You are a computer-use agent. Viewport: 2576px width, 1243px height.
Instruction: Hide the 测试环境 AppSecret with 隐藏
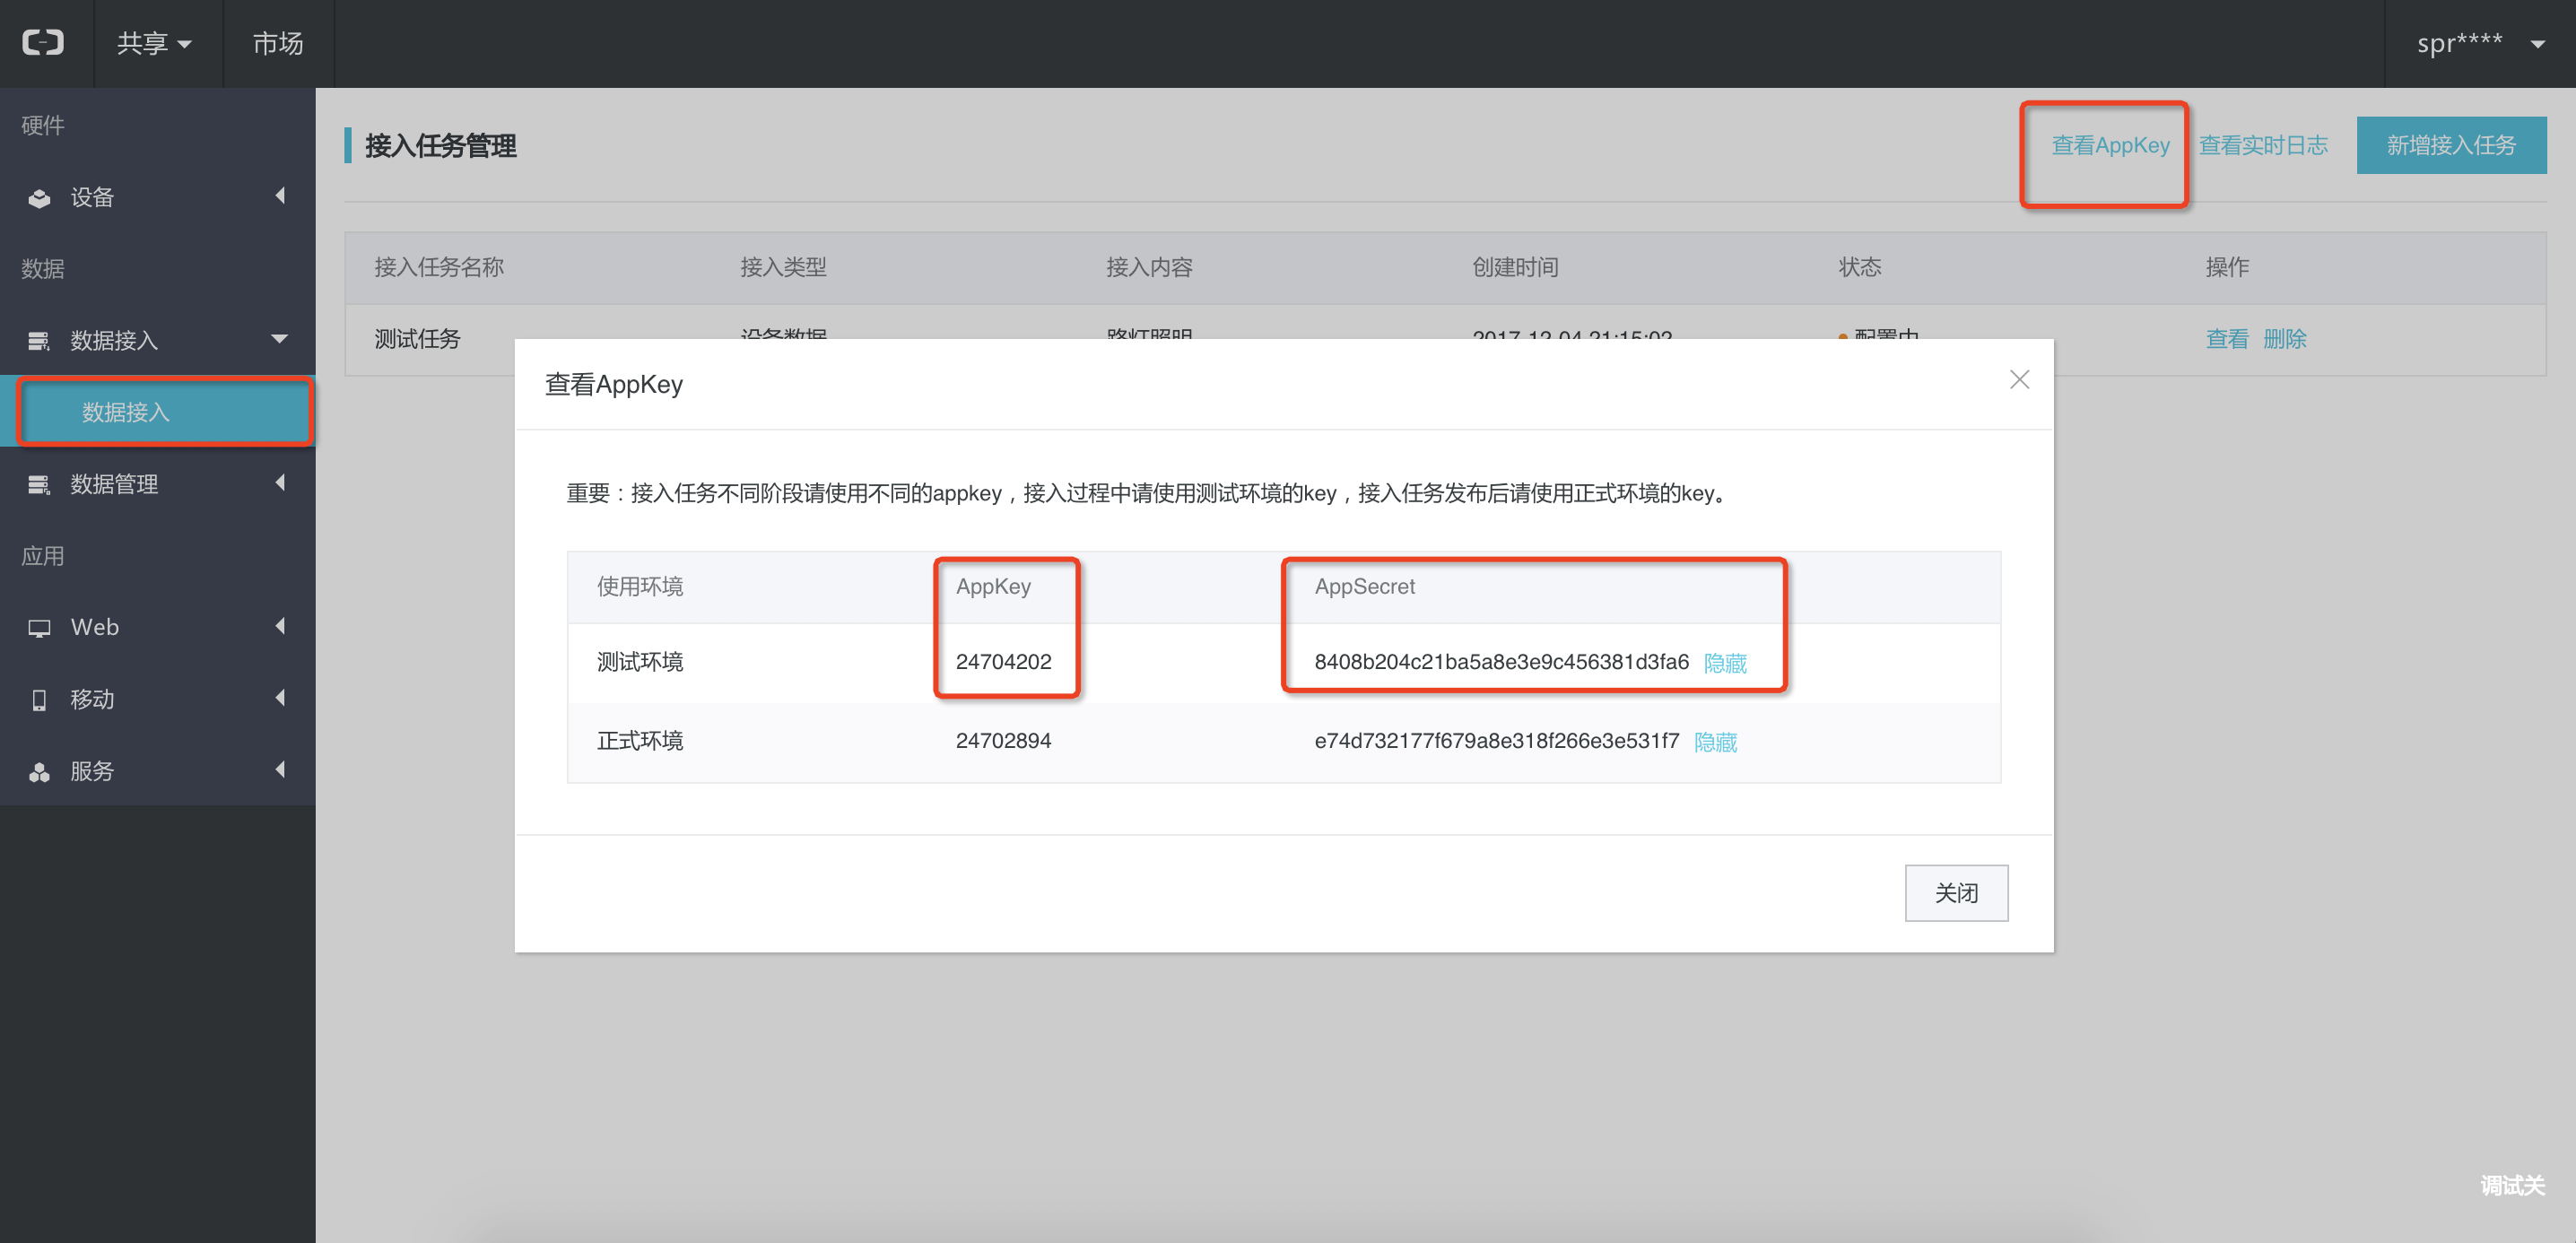pyautogui.click(x=1725, y=663)
